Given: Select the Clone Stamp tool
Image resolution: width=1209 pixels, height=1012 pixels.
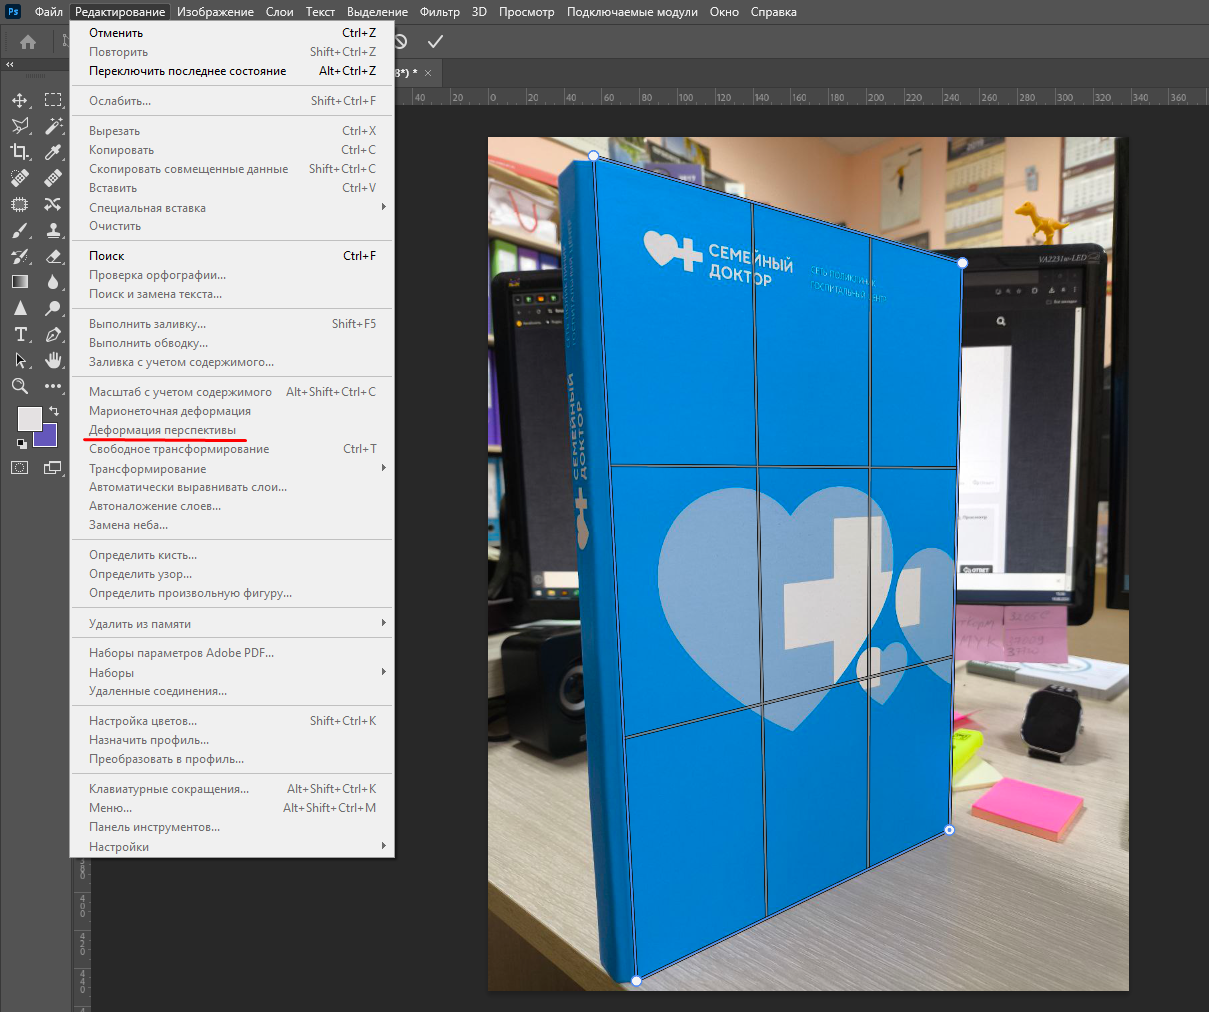Looking at the screenshot, I should click(53, 230).
